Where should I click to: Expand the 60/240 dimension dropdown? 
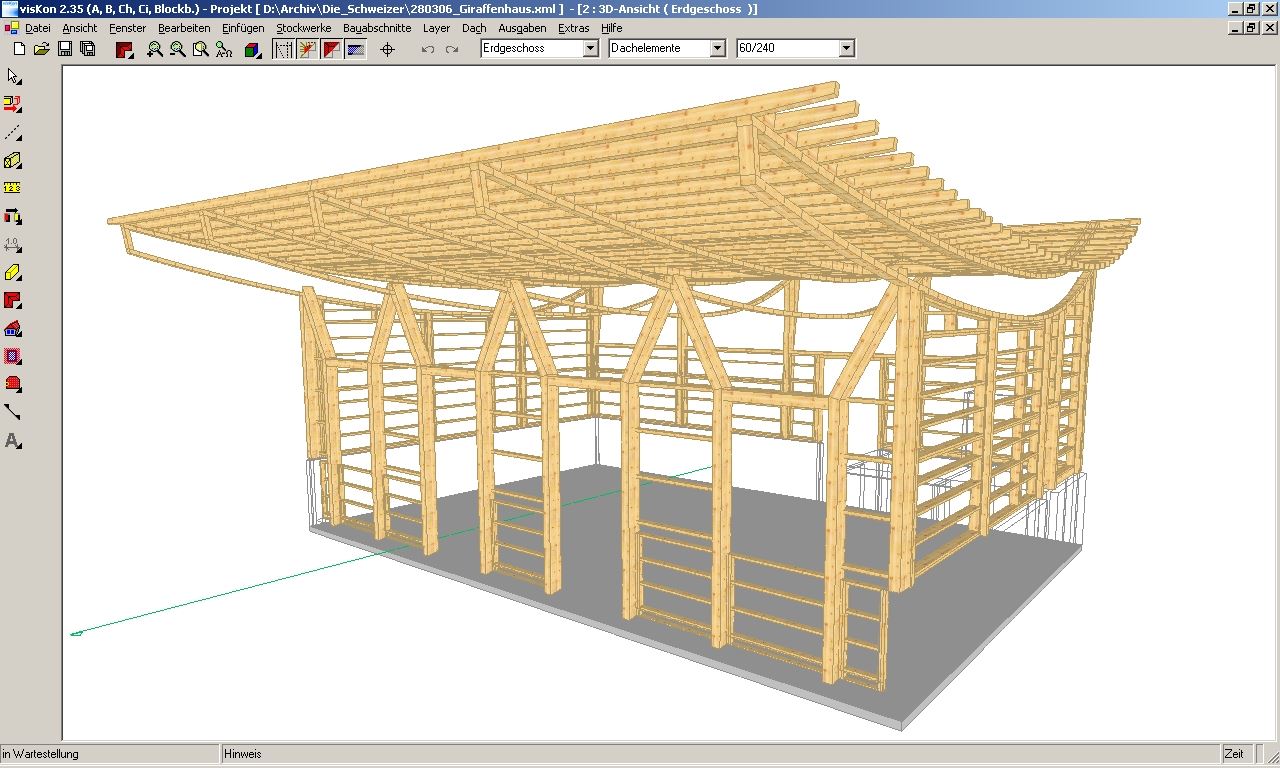click(846, 48)
